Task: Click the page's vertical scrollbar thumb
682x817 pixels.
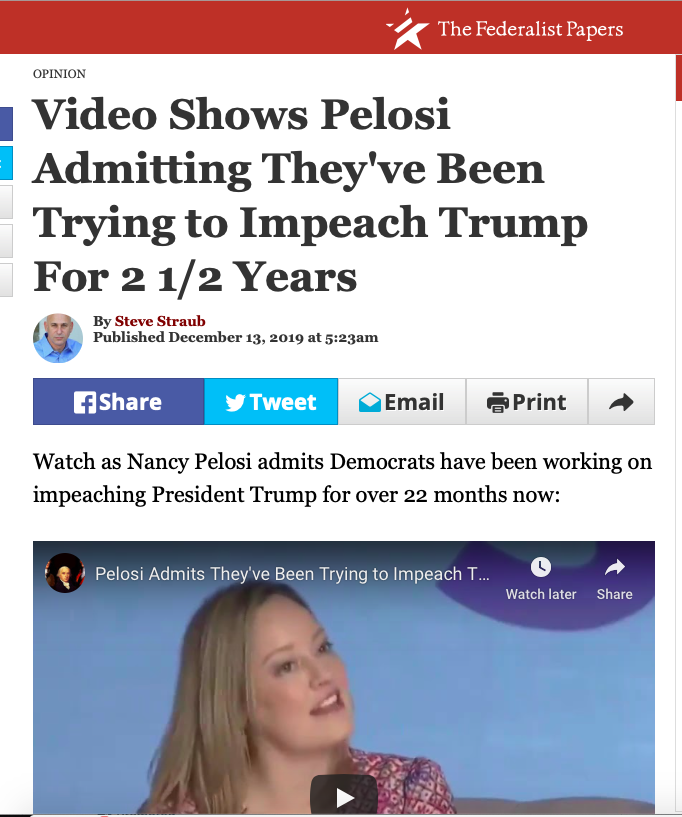Action: coord(679,78)
